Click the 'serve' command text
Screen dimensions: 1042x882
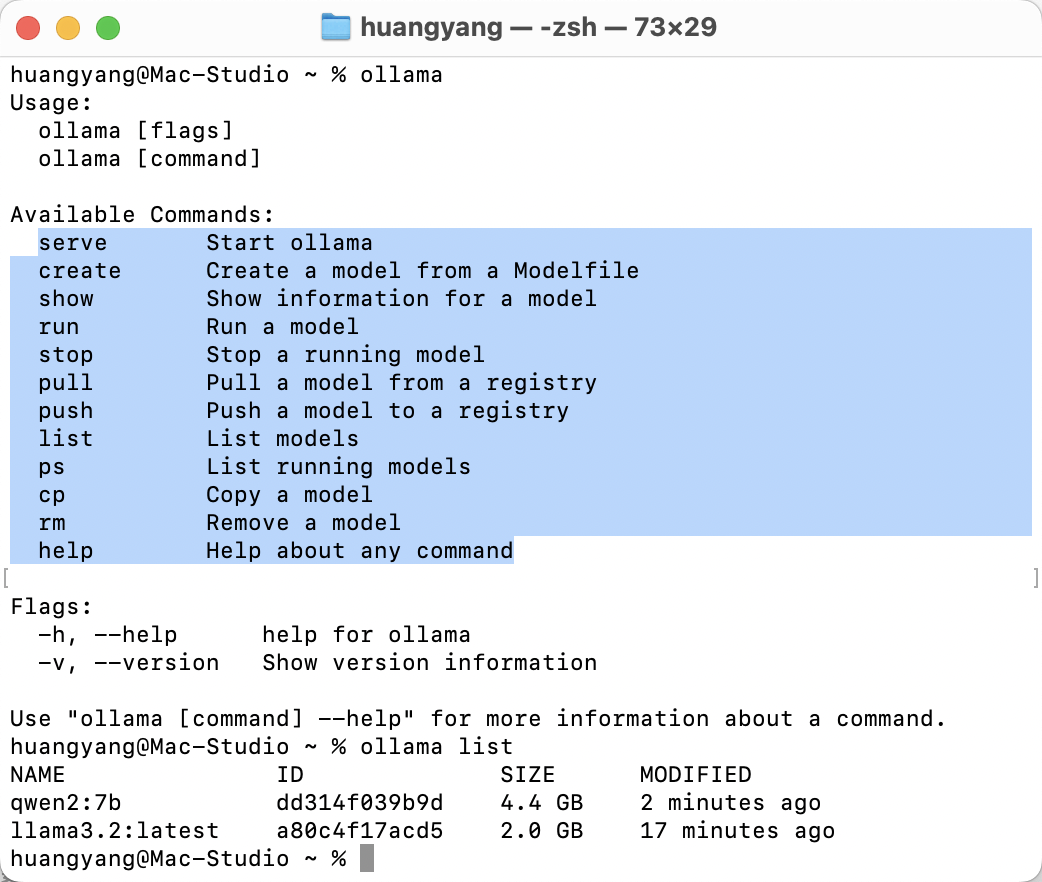coord(72,243)
